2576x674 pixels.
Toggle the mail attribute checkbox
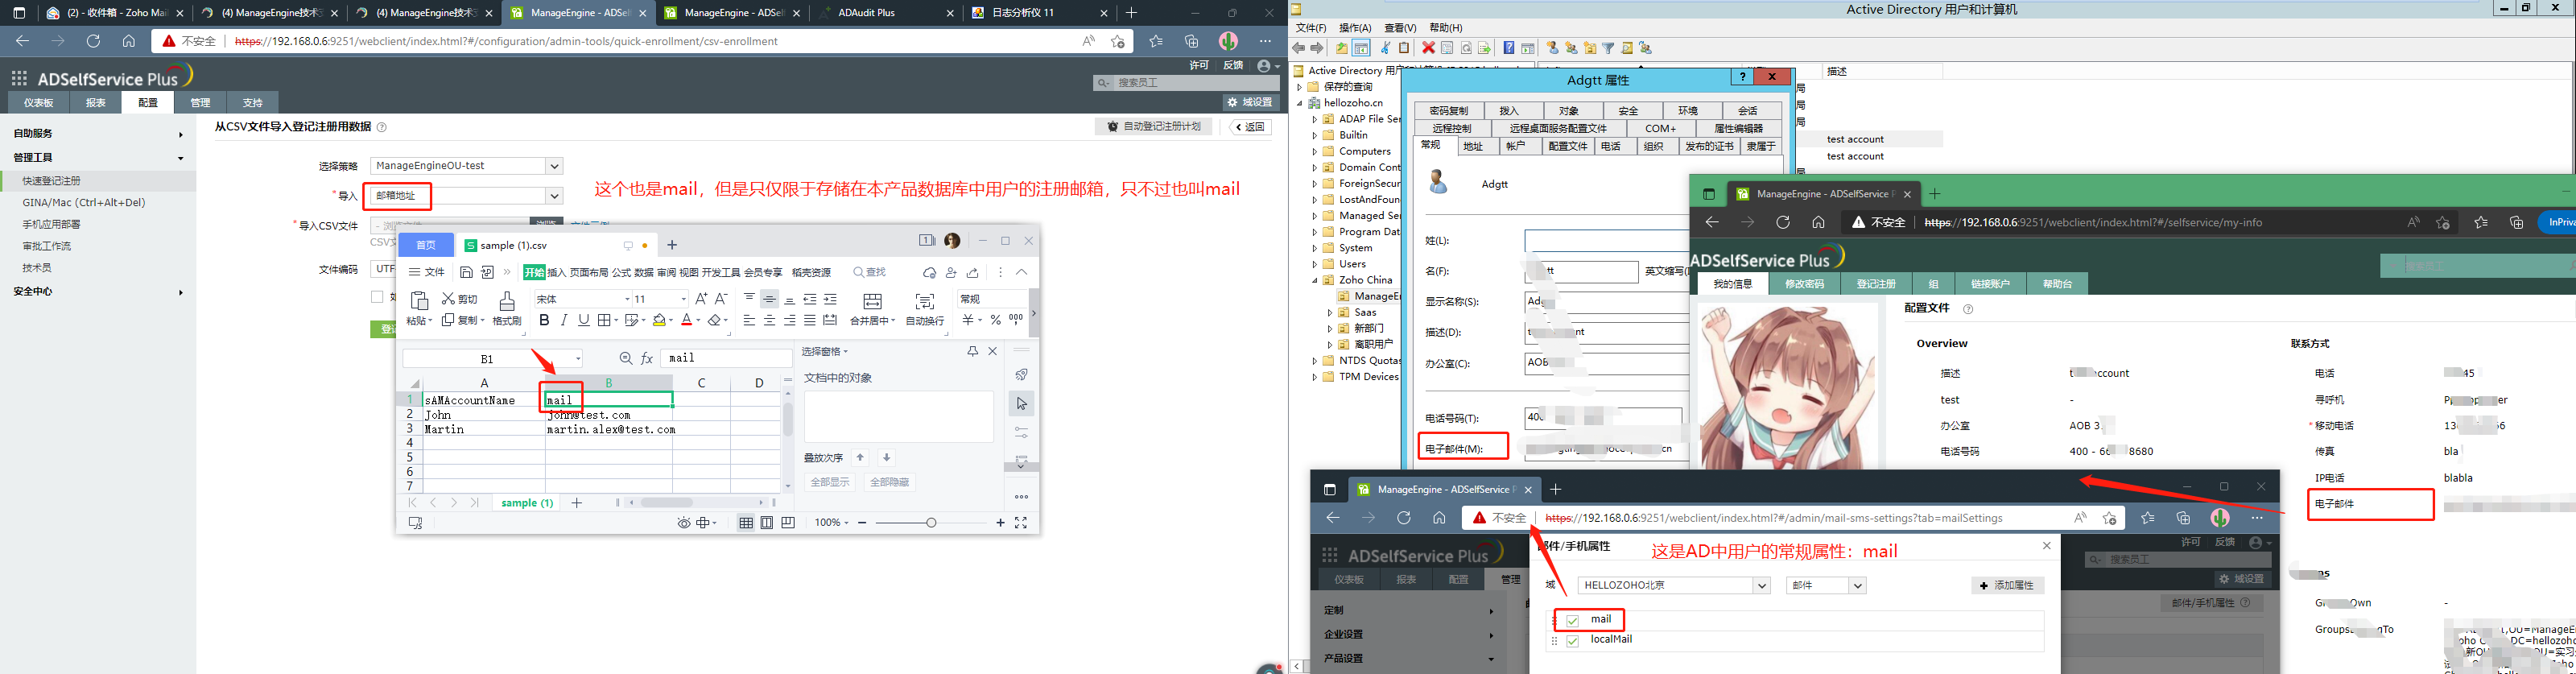point(1572,621)
